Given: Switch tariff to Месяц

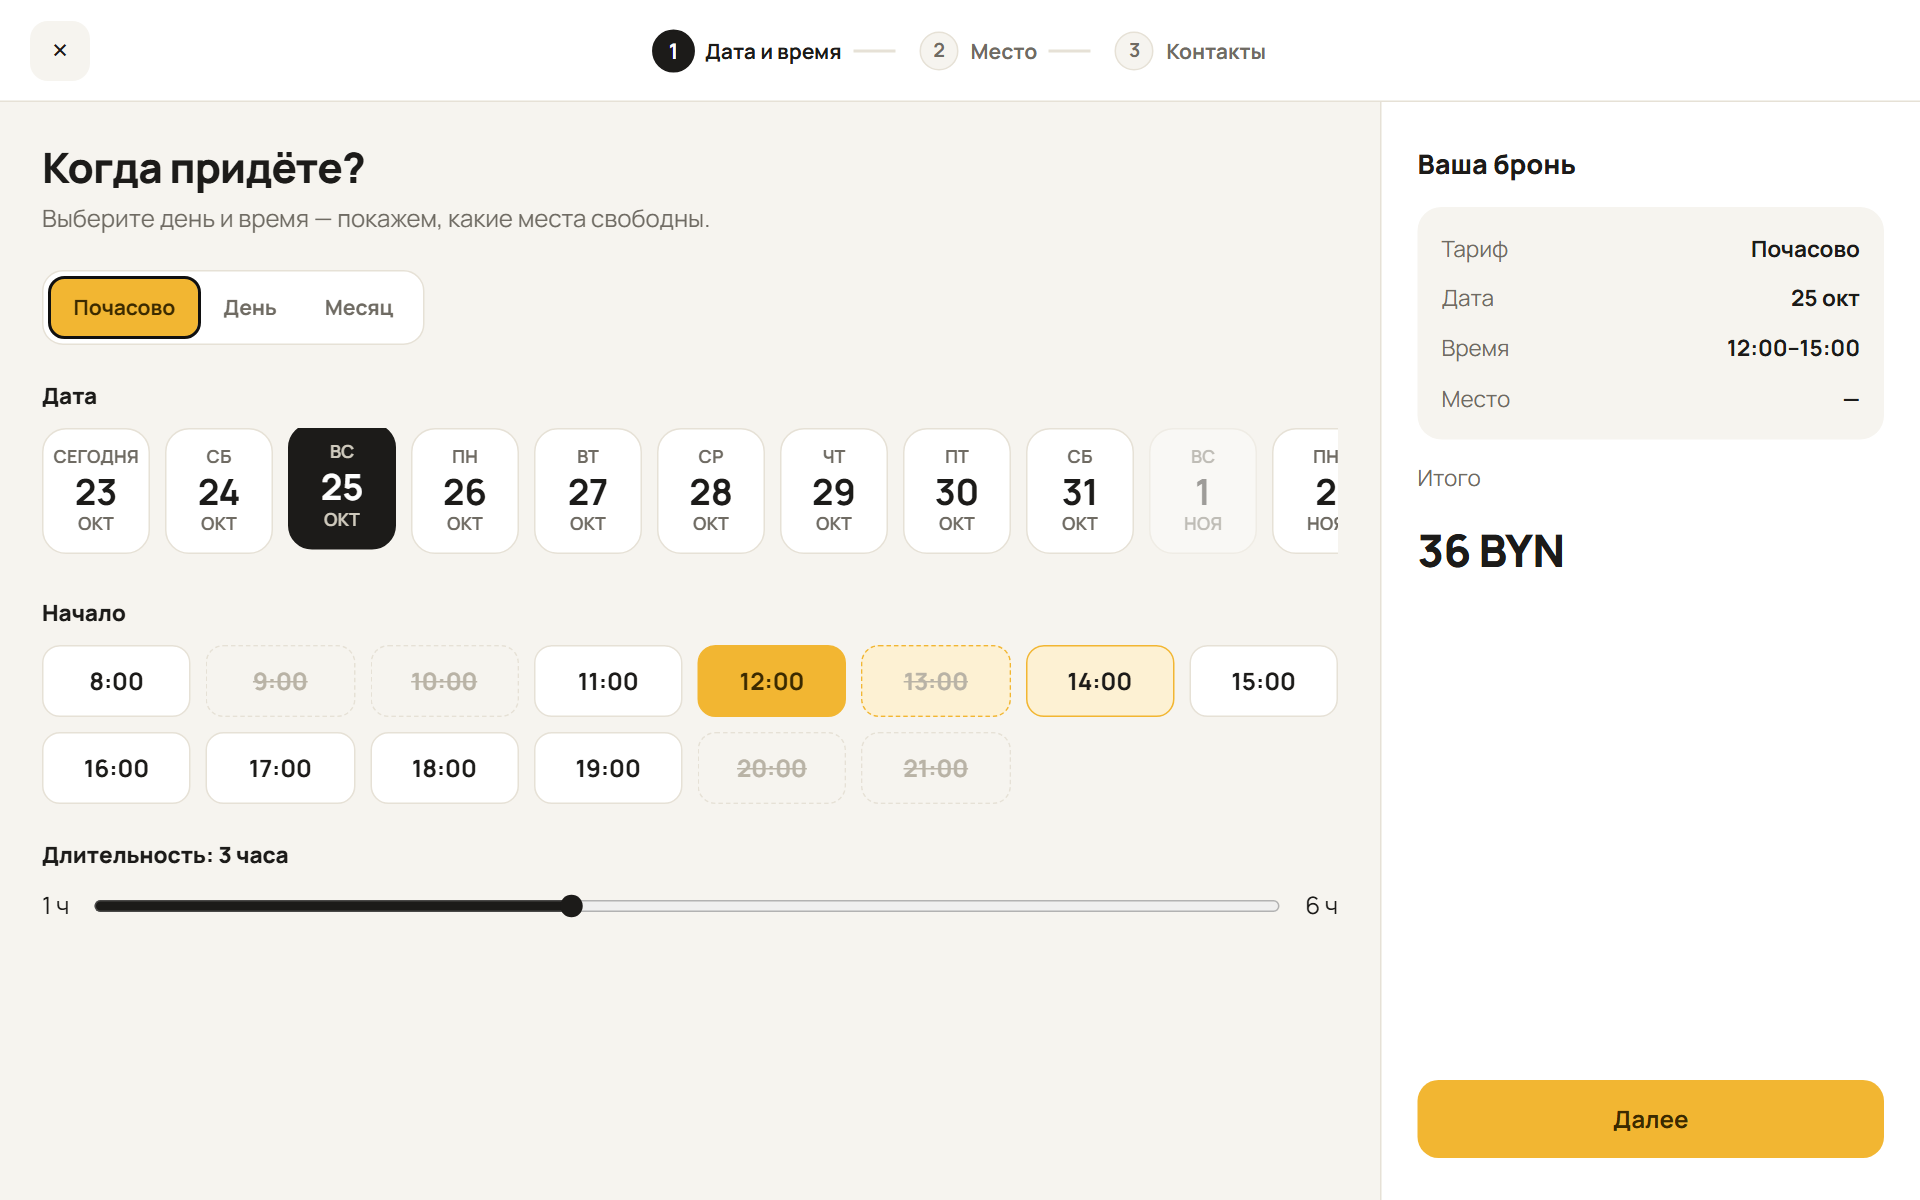Looking at the screenshot, I should (x=359, y=308).
